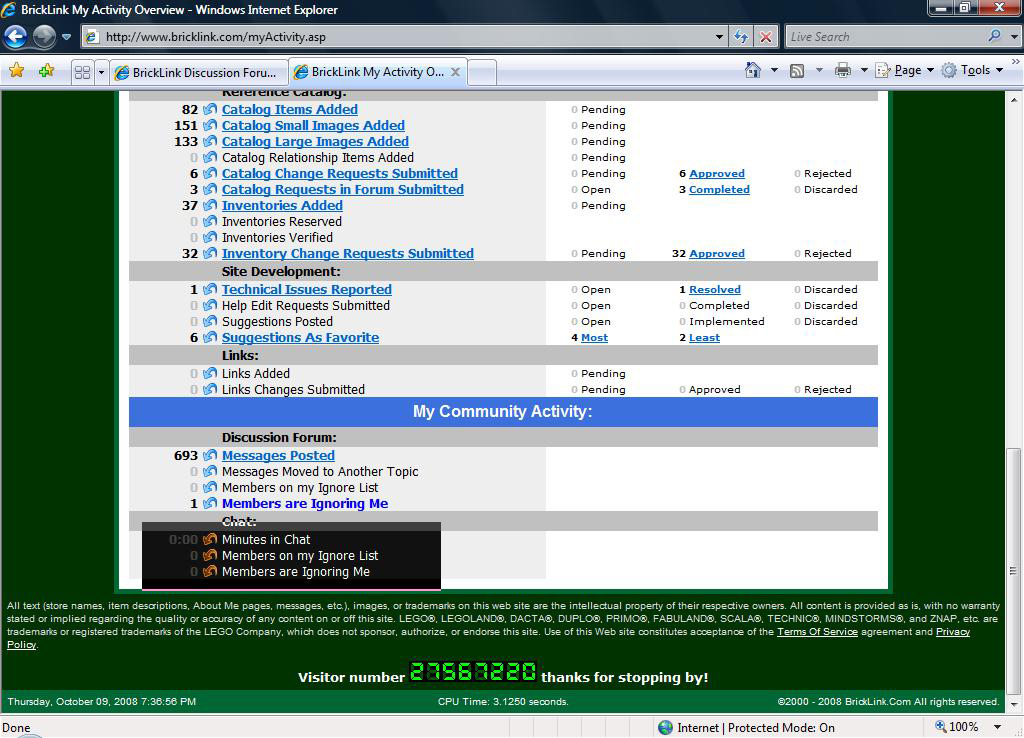
Task: Open the Terms Of Service link
Action: [x=817, y=632]
